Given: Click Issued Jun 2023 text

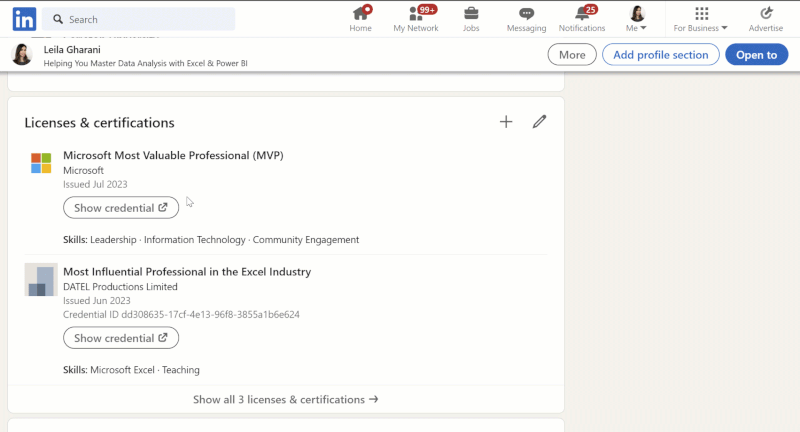Looking at the screenshot, I should pyautogui.click(x=96, y=300).
